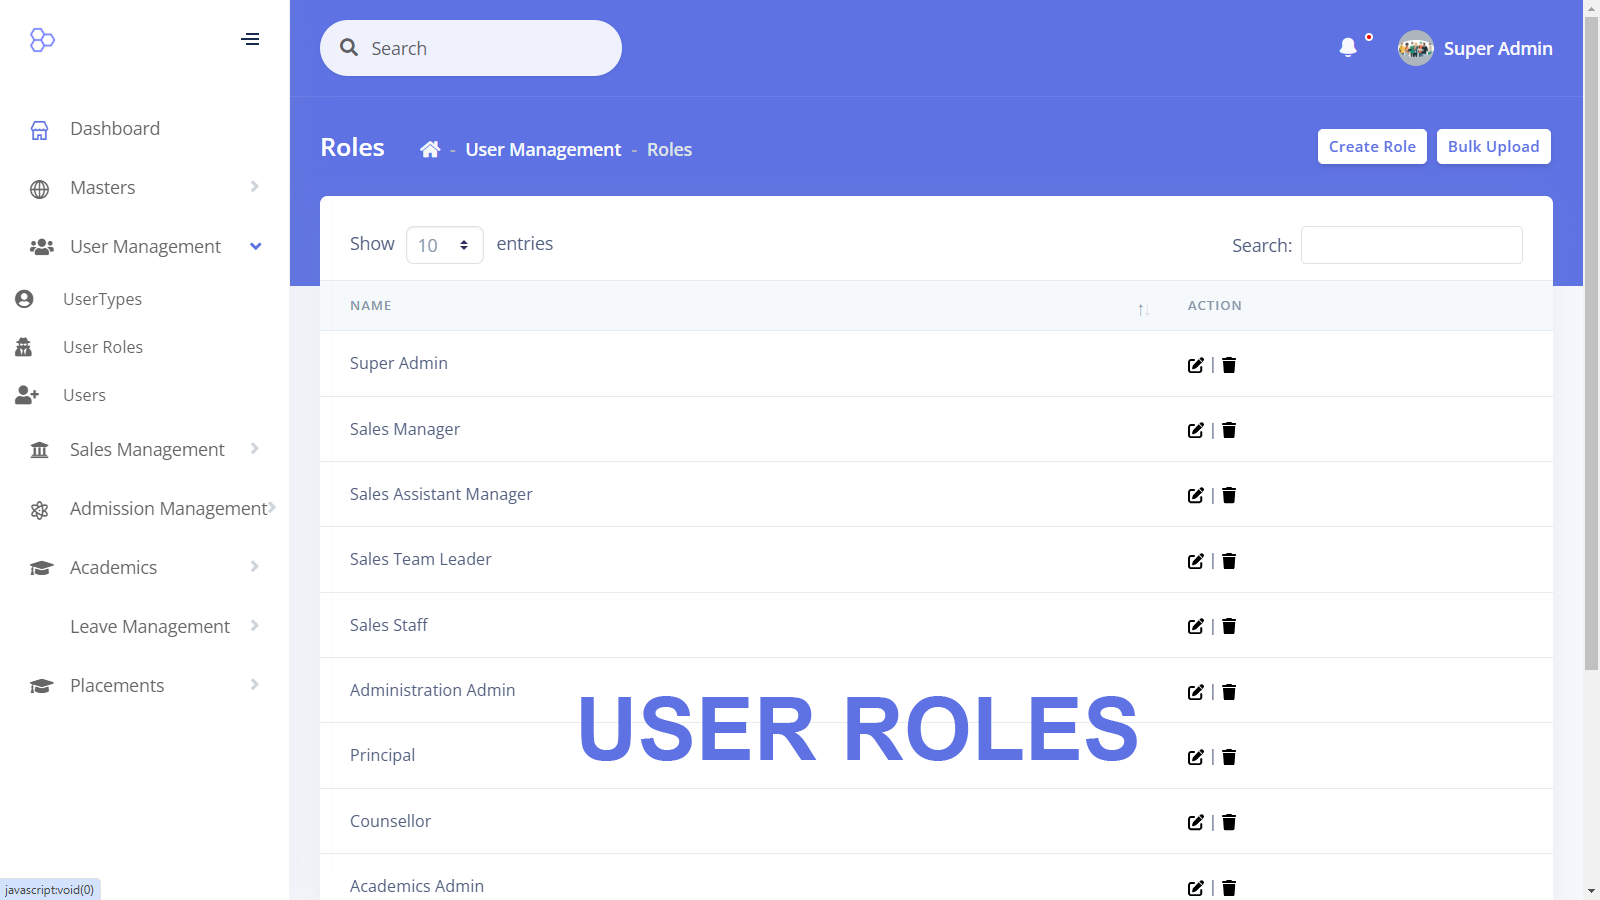
Task: Open the Show entries dropdown
Action: point(444,245)
